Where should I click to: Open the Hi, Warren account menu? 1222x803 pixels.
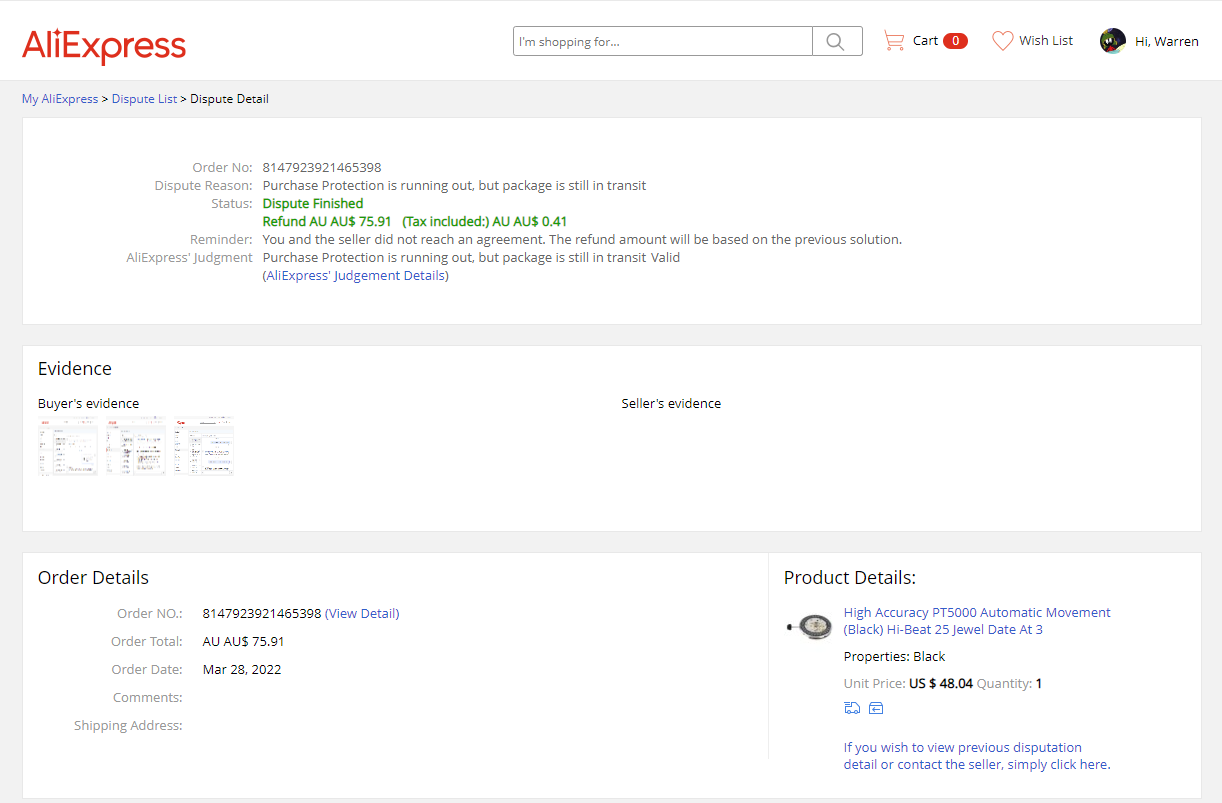point(1166,41)
